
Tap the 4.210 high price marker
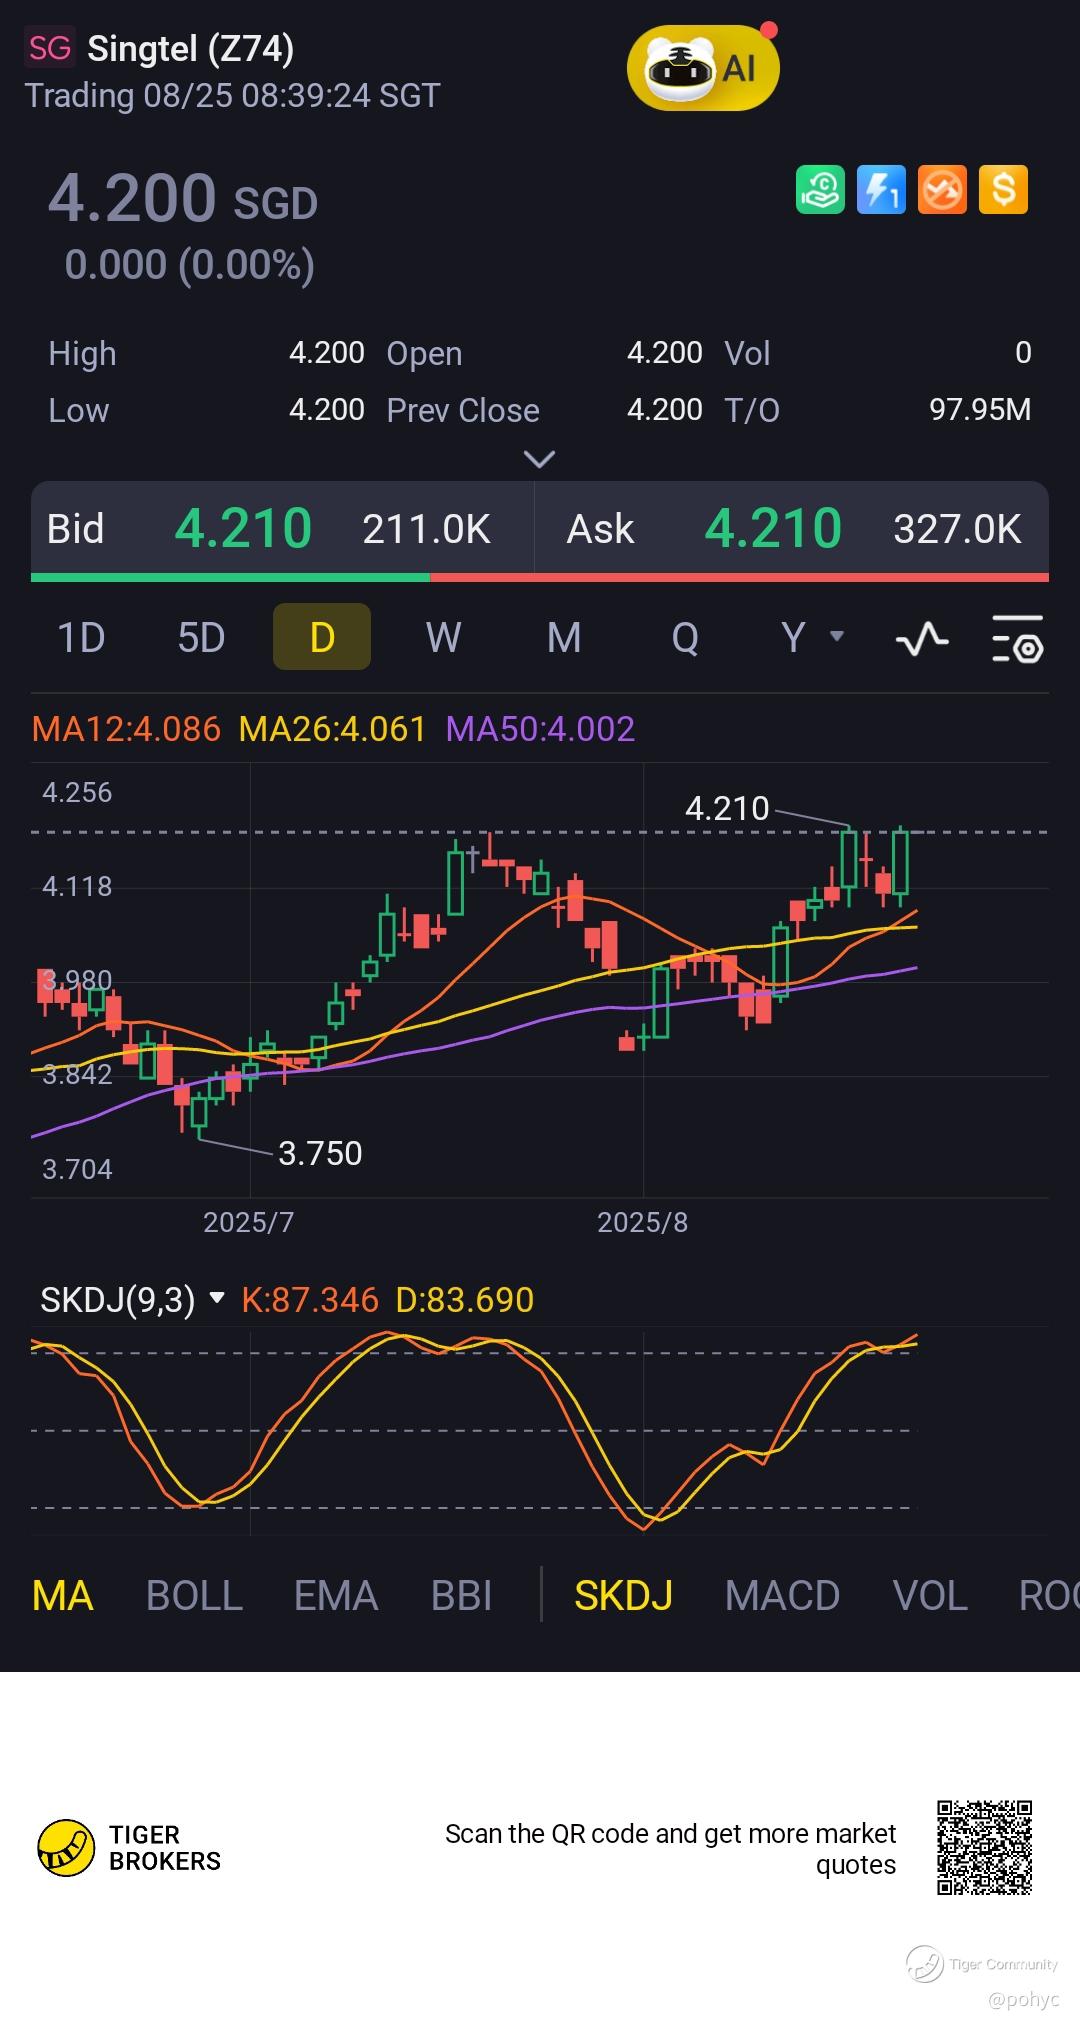point(727,808)
